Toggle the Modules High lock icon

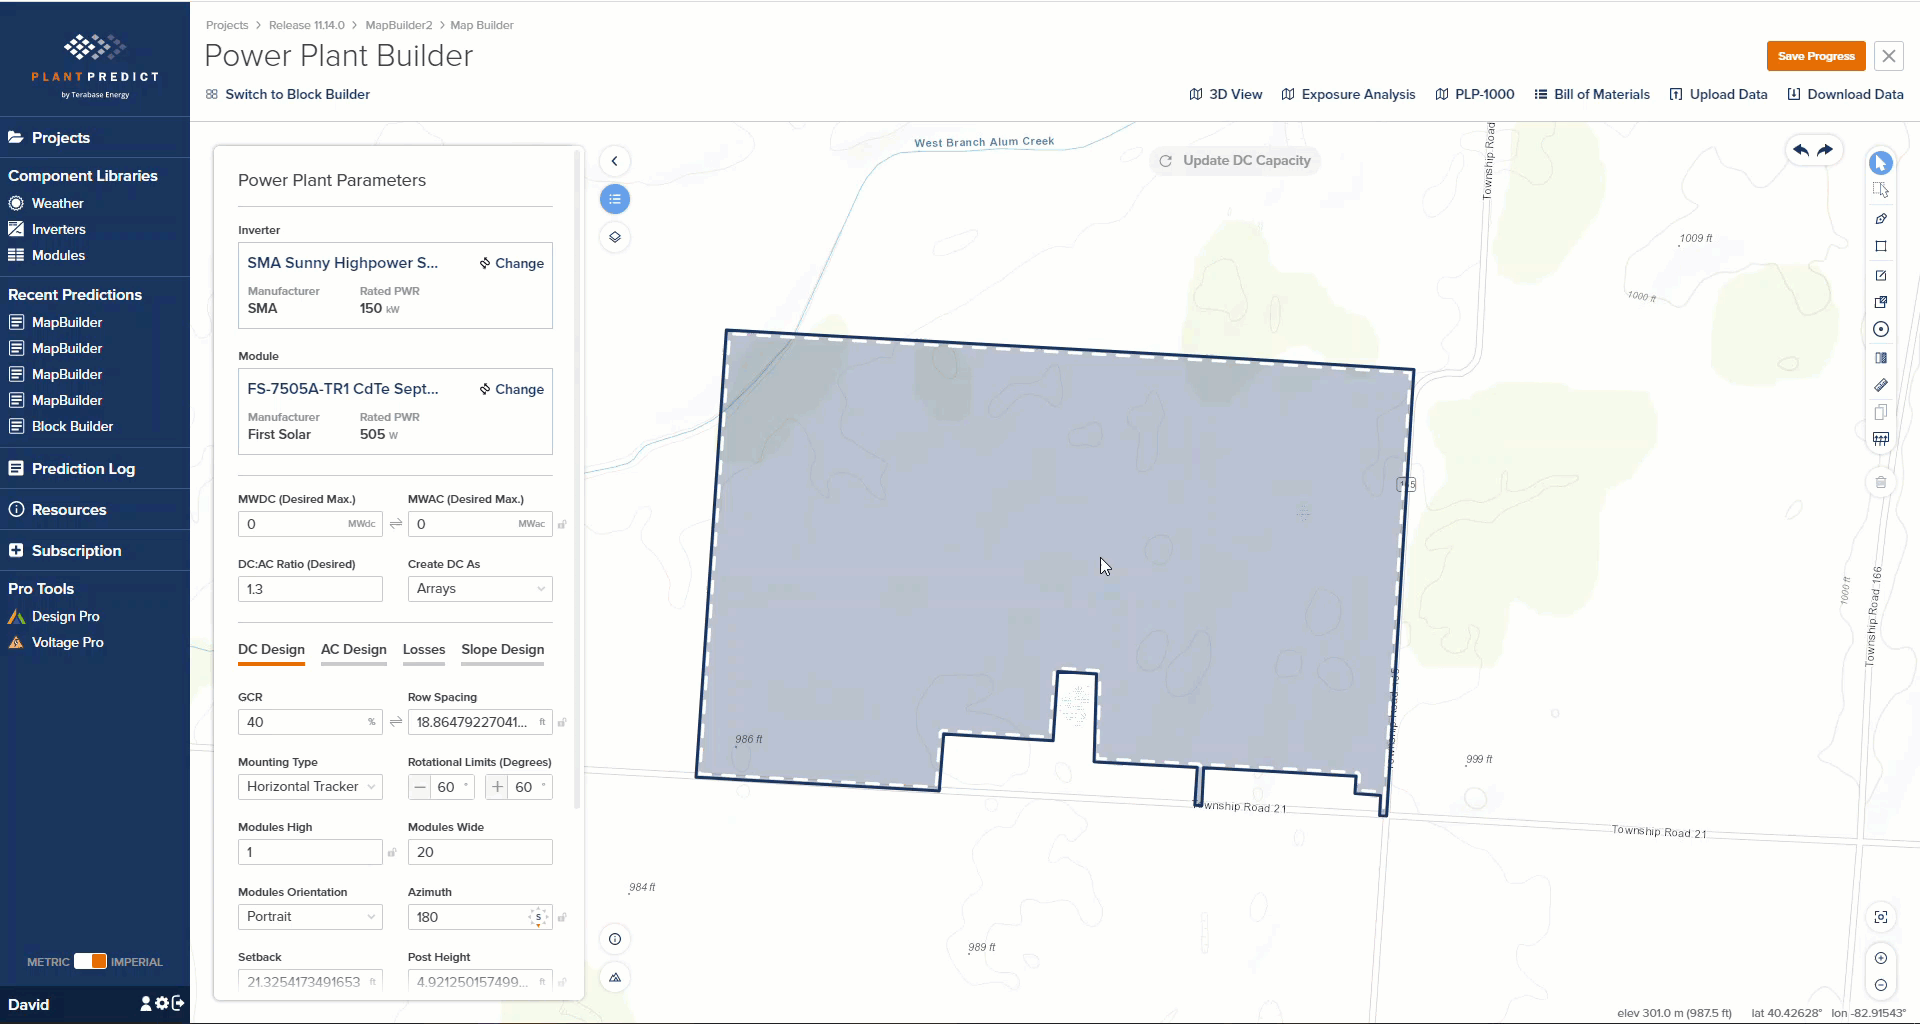pos(392,852)
